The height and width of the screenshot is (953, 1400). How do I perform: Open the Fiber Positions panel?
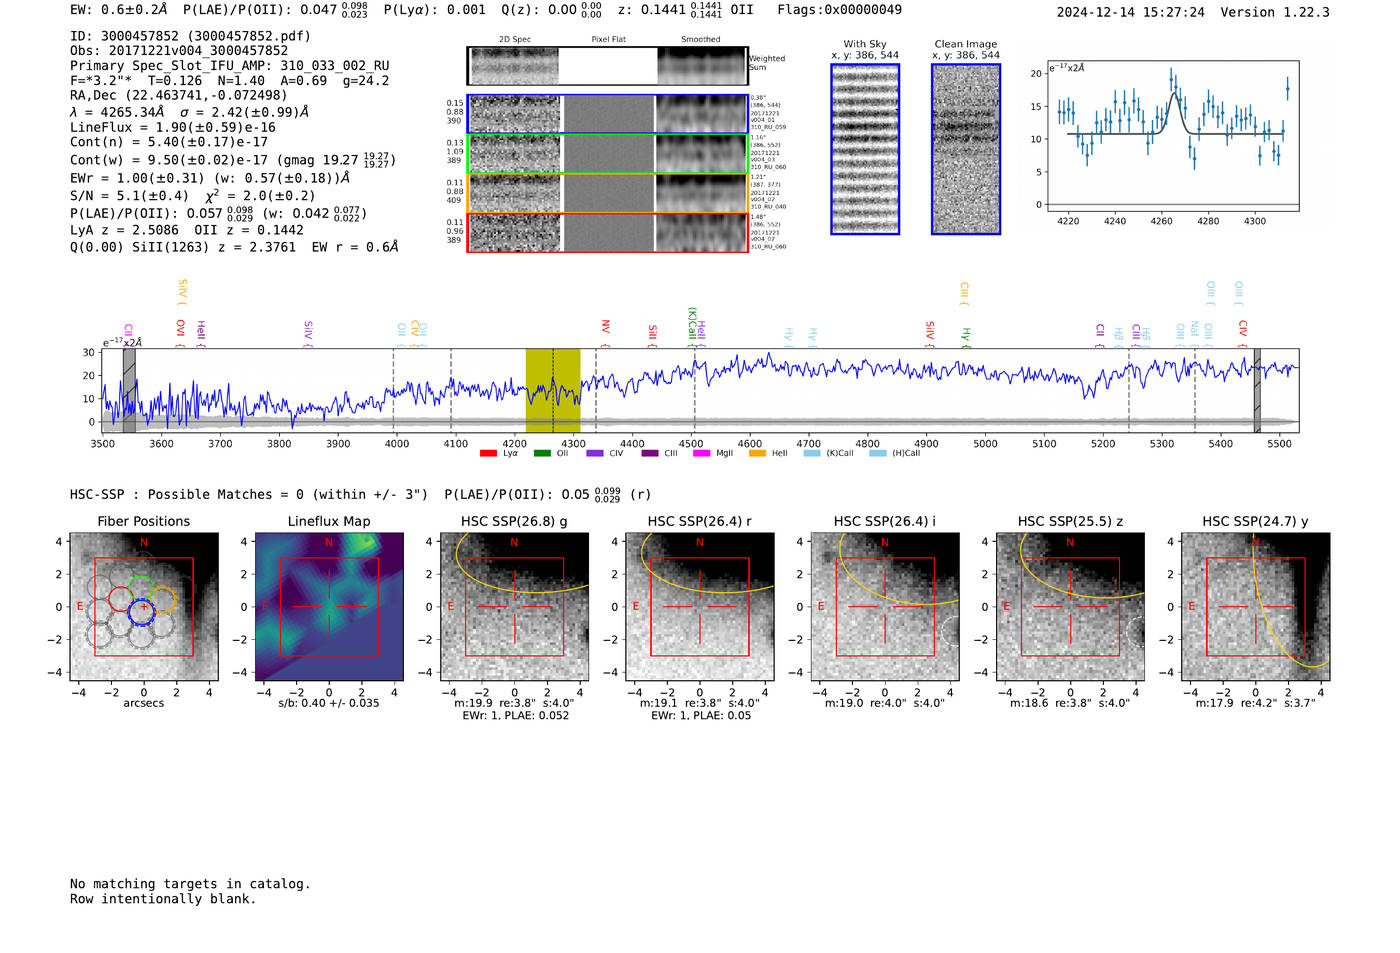pos(144,607)
